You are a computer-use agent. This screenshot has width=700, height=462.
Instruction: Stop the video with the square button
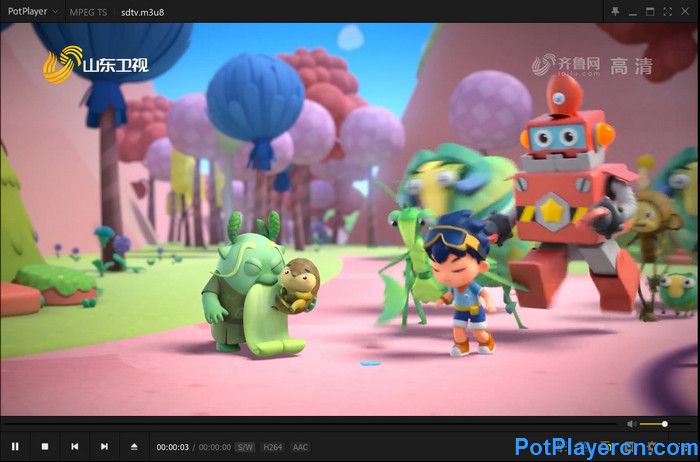45,446
